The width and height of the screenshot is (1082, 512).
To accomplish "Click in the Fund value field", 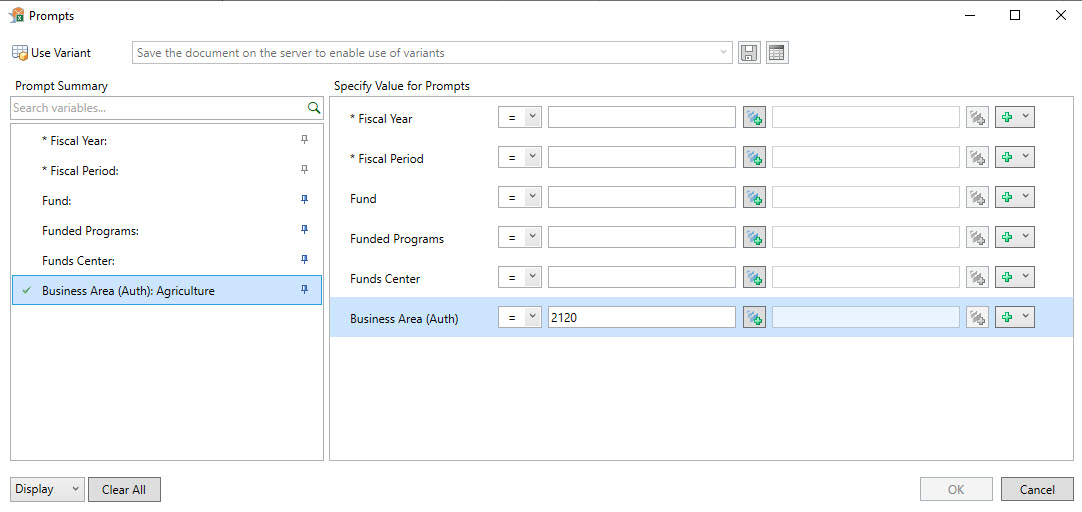I will pos(642,198).
